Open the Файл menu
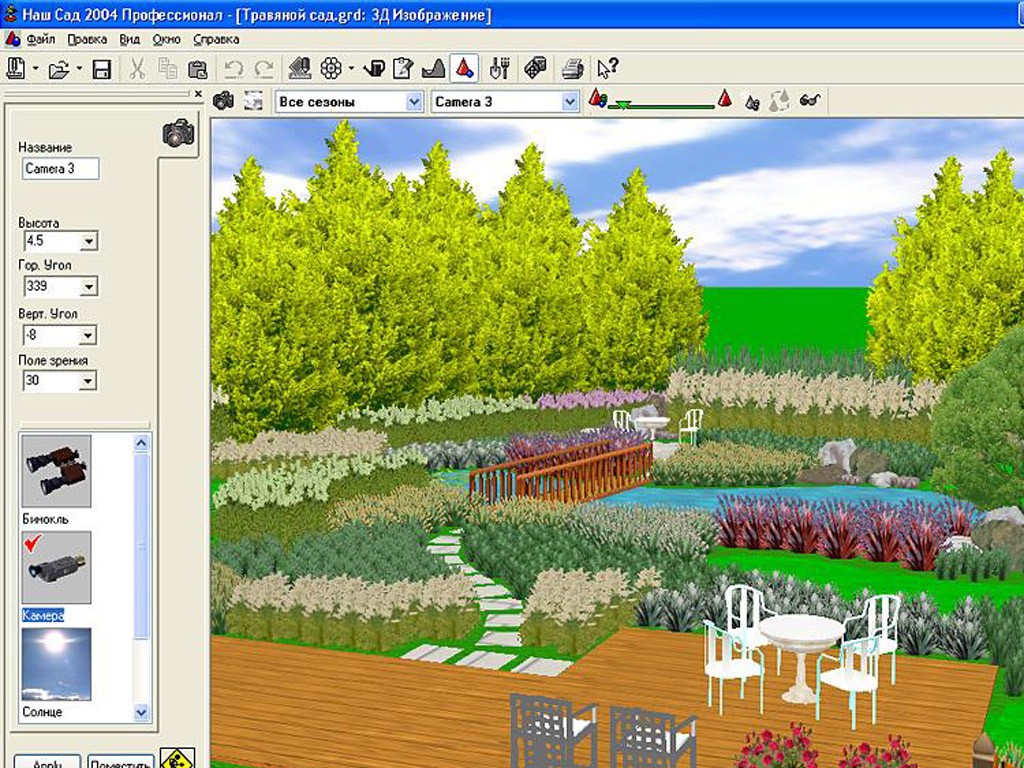The image size is (1024, 768). (x=40, y=40)
